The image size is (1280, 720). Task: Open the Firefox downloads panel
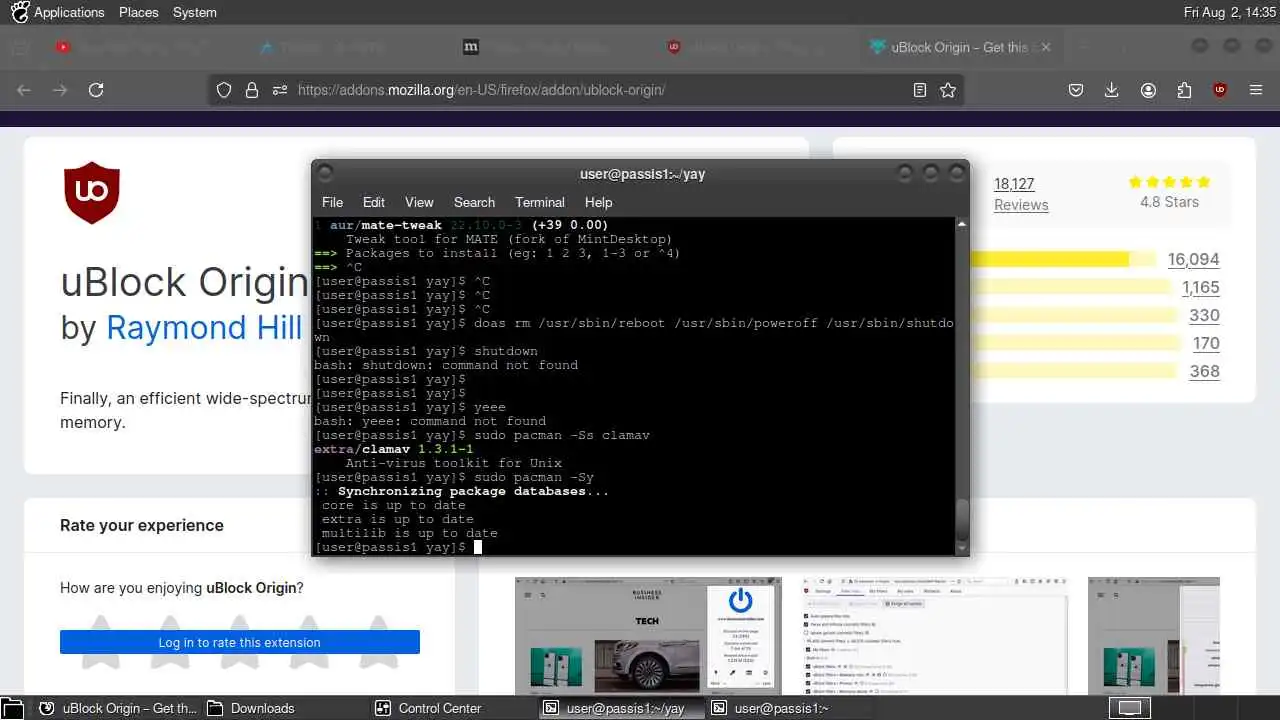pyautogui.click(x=1111, y=90)
